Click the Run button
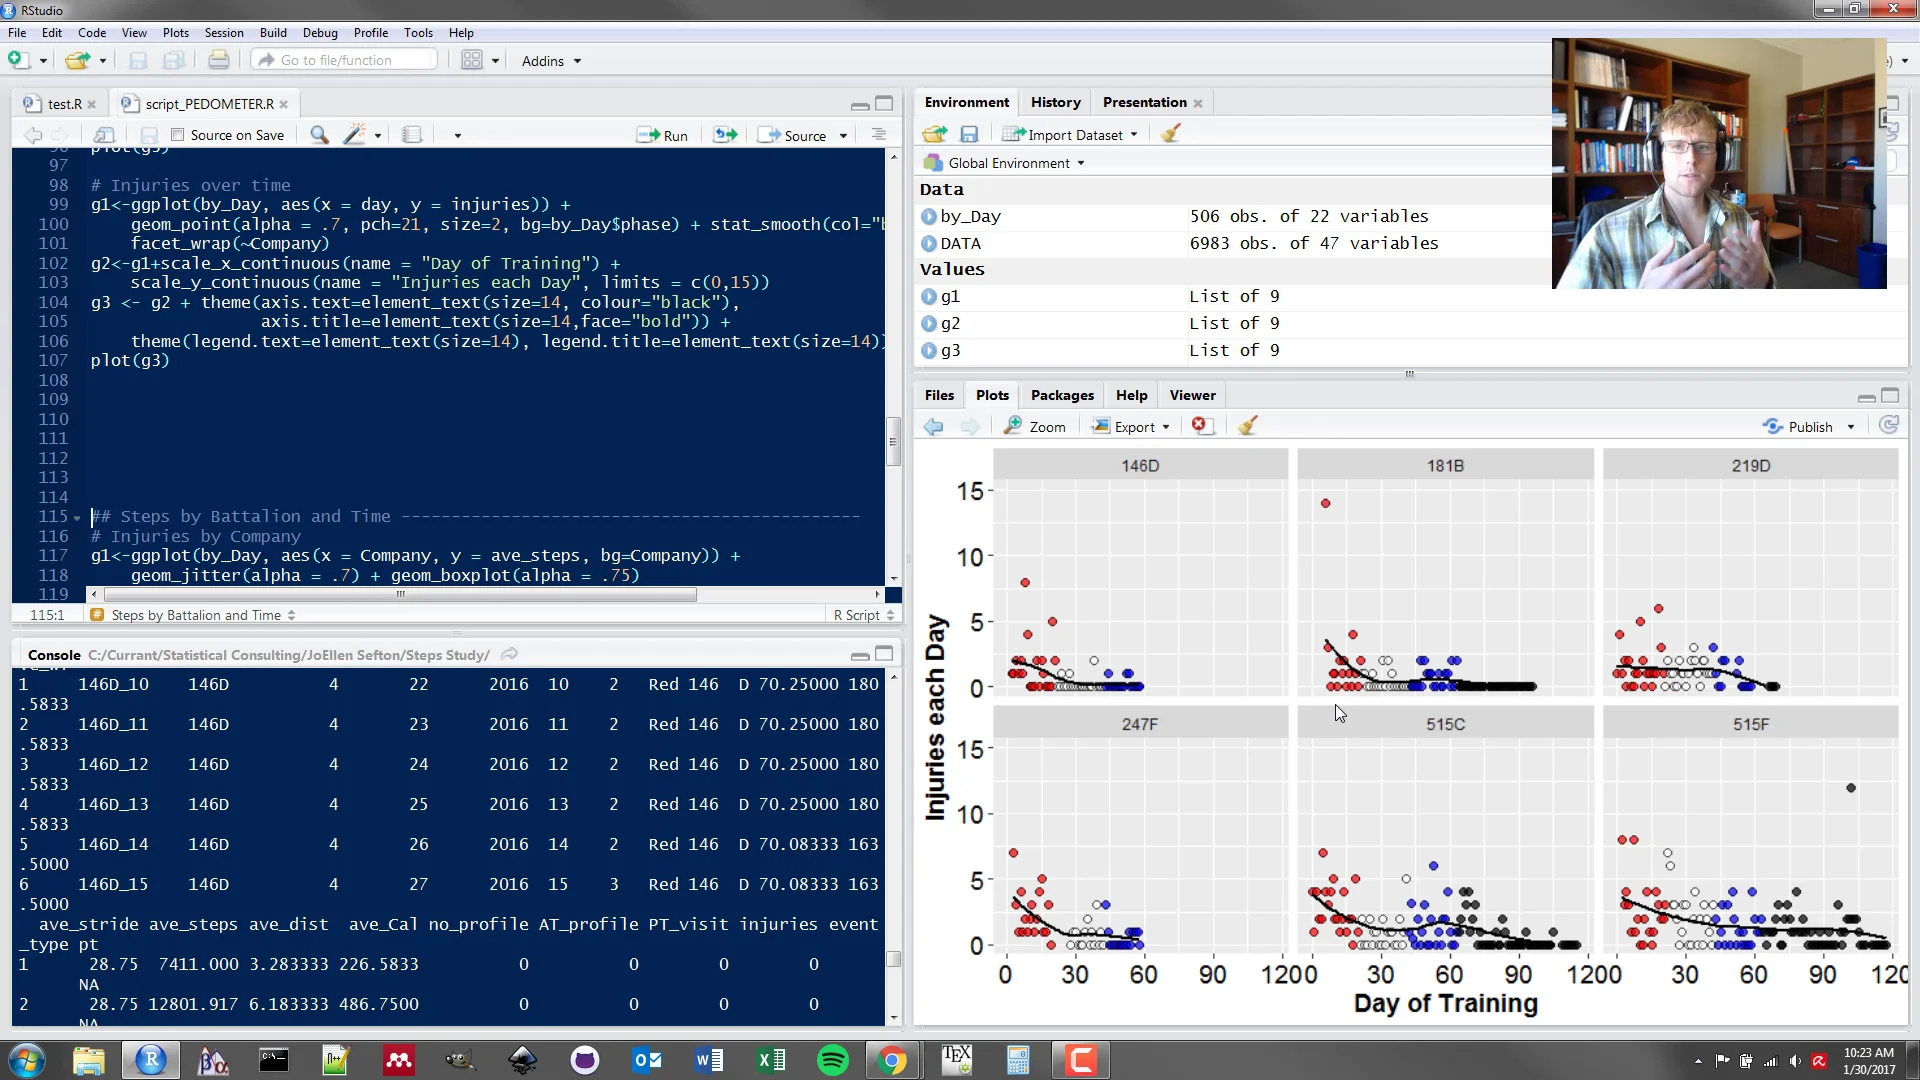 [x=664, y=135]
